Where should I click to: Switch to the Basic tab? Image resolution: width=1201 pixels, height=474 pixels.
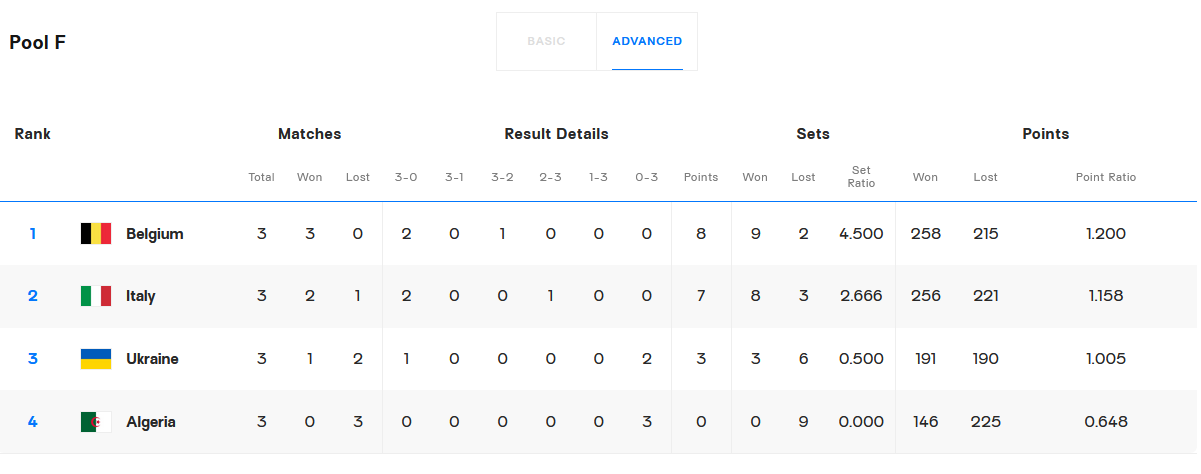(x=546, y=42)
